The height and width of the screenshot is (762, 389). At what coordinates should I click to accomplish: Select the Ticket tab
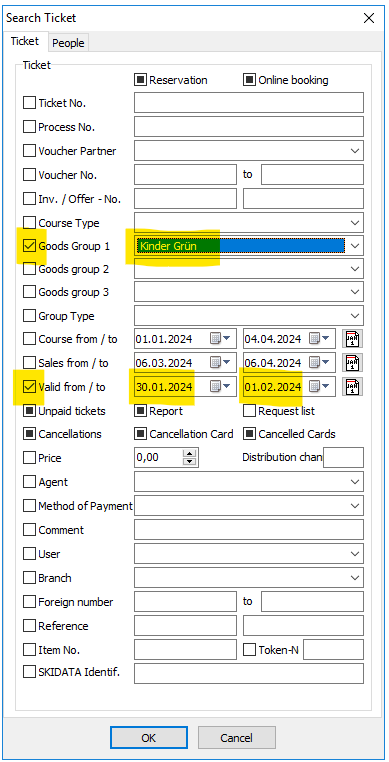pos(25,41)
